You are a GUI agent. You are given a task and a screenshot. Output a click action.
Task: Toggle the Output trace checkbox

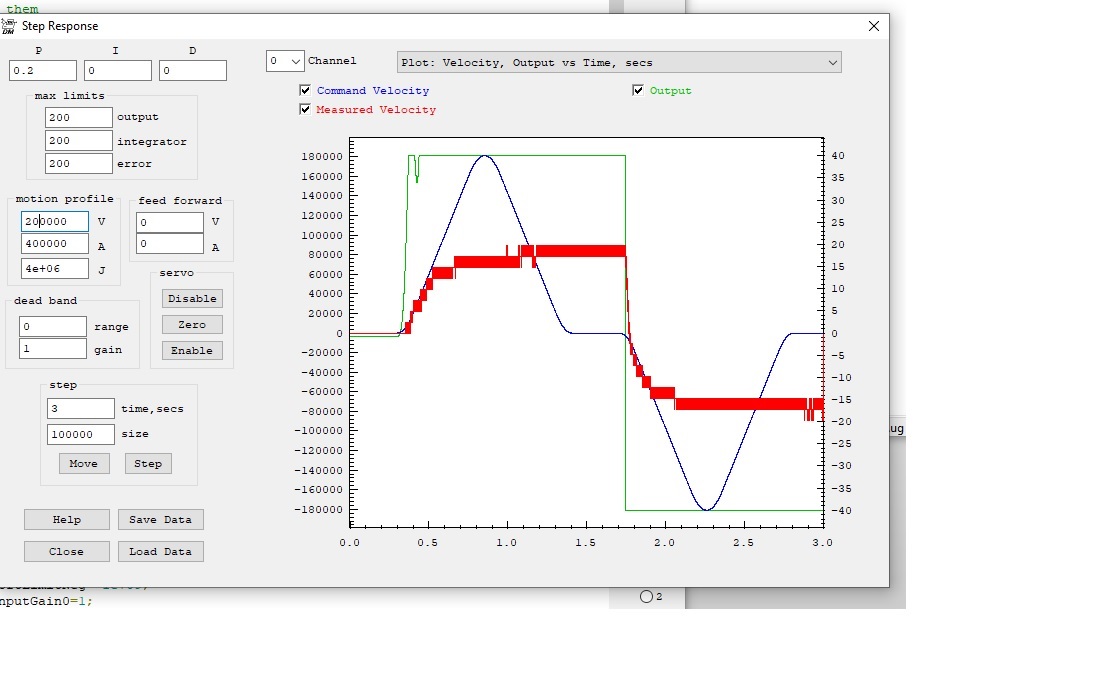pyautogui.click(x=638, y=91)
